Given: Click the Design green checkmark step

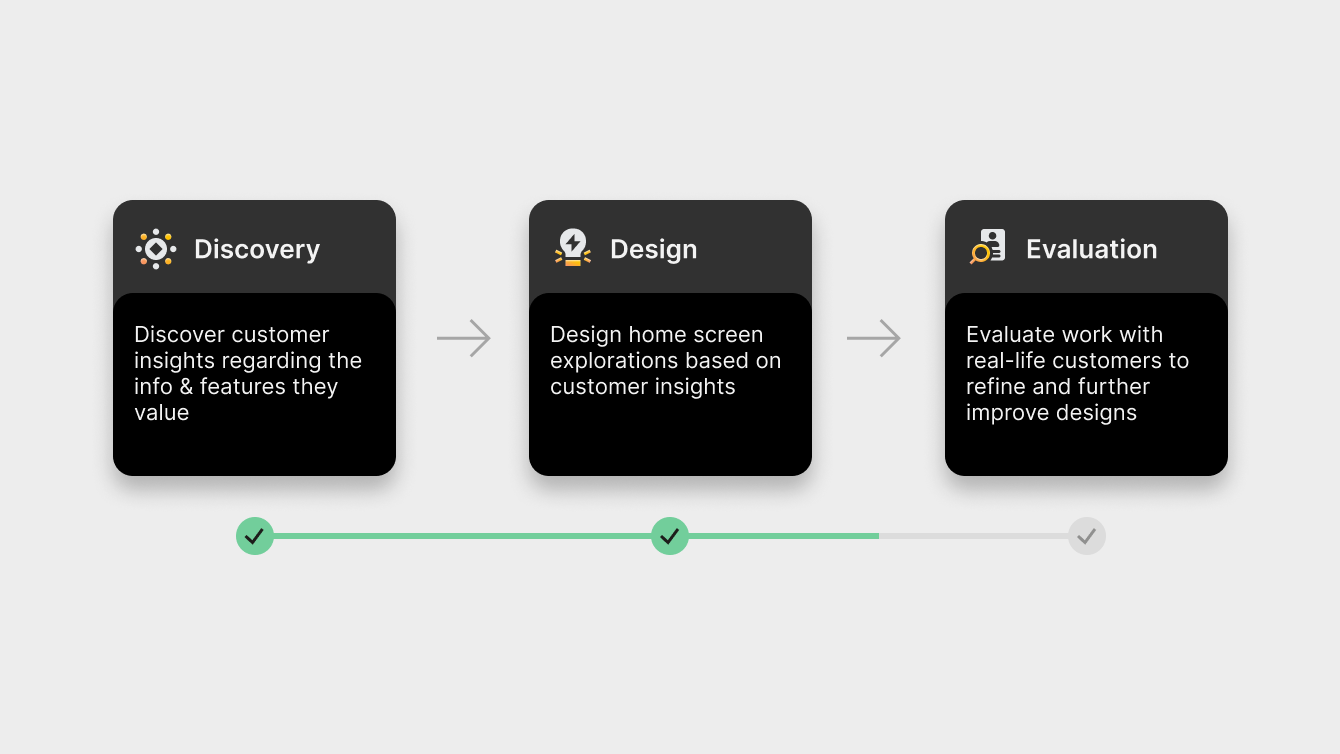Looking at the screenshot, I should 670,536.
